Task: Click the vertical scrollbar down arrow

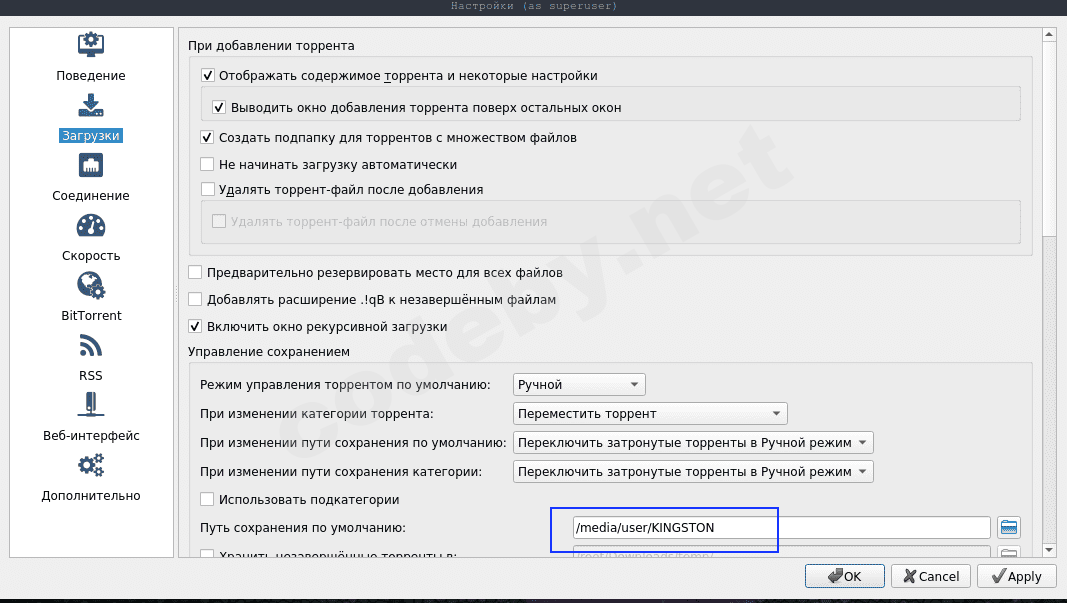Action: [1049, 549]
